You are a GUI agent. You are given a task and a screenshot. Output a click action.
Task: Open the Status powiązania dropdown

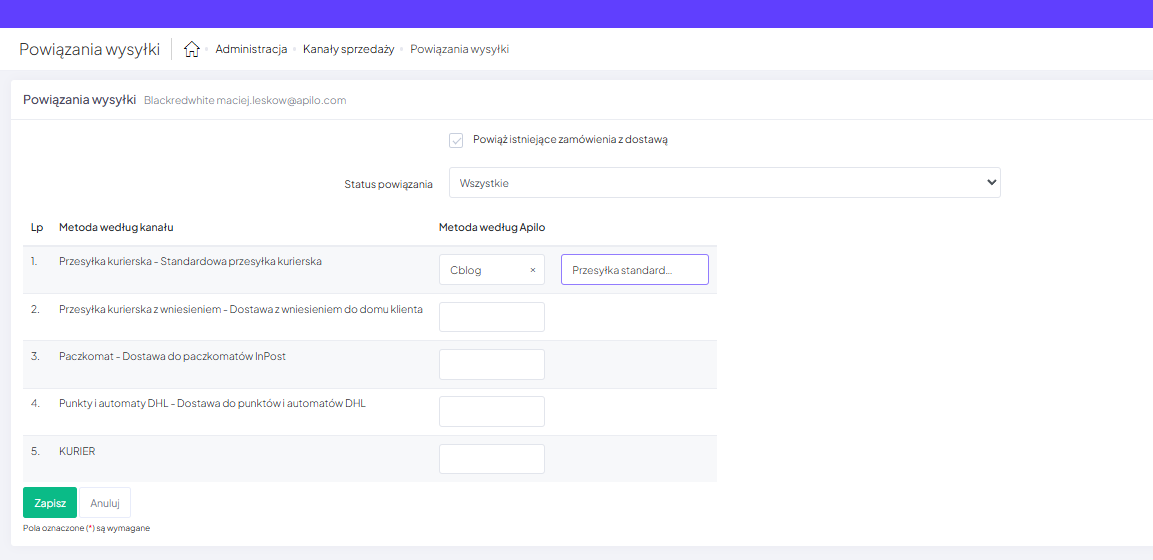[724, 183]
